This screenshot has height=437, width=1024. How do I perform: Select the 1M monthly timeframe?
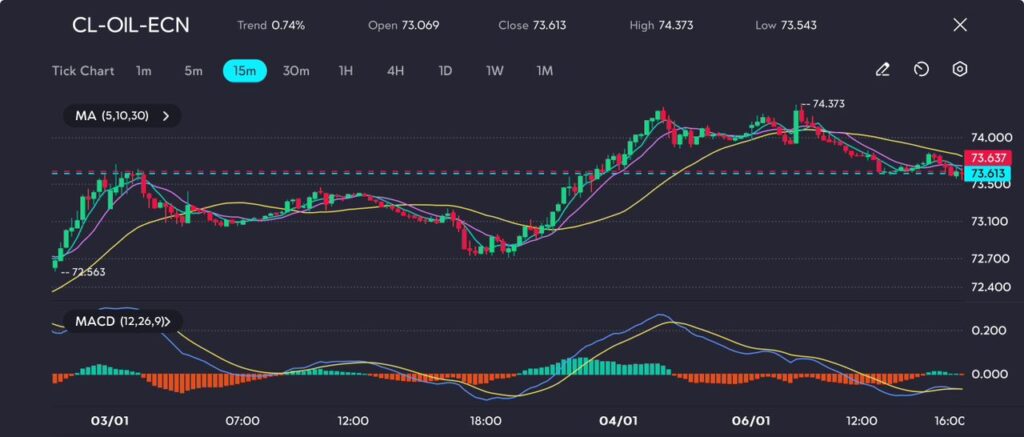[544, 71]
